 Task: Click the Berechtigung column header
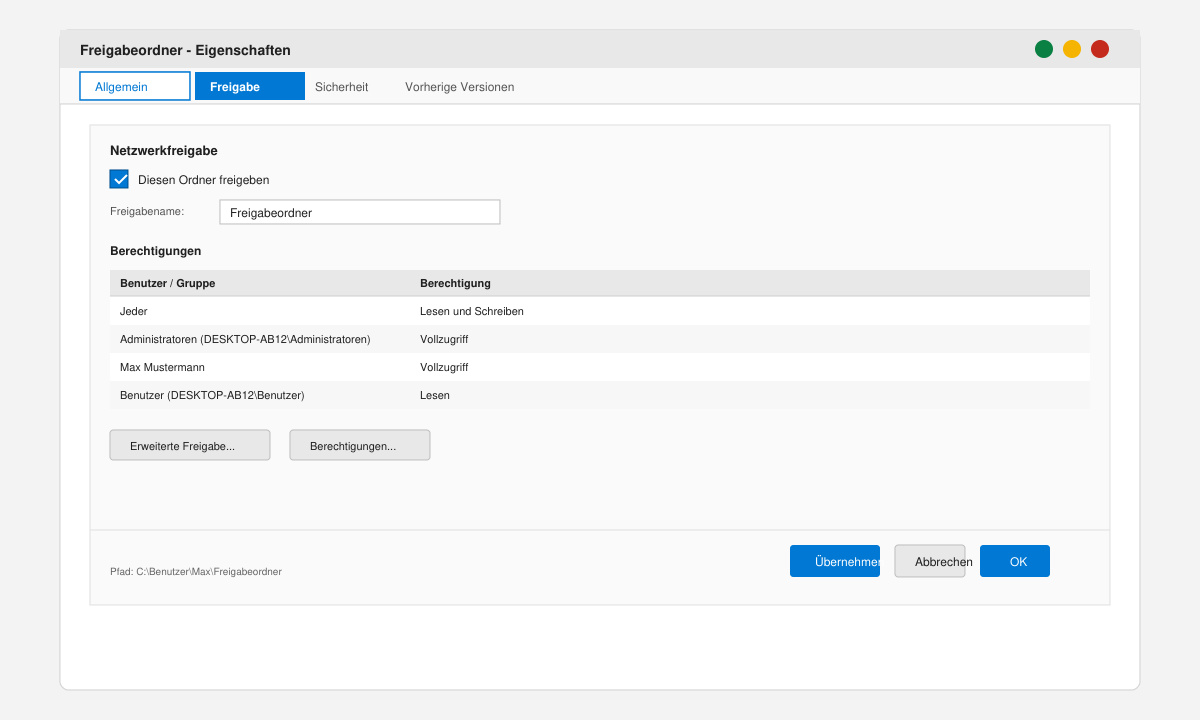pos(455,283)
